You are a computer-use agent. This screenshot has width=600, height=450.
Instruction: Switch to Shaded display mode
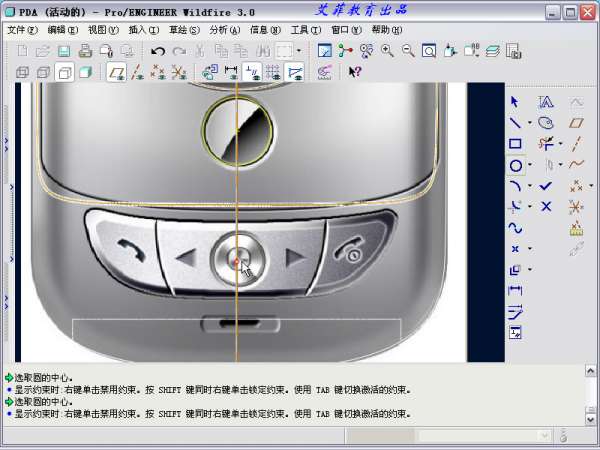pyautogui.click(x=85, y=72)
